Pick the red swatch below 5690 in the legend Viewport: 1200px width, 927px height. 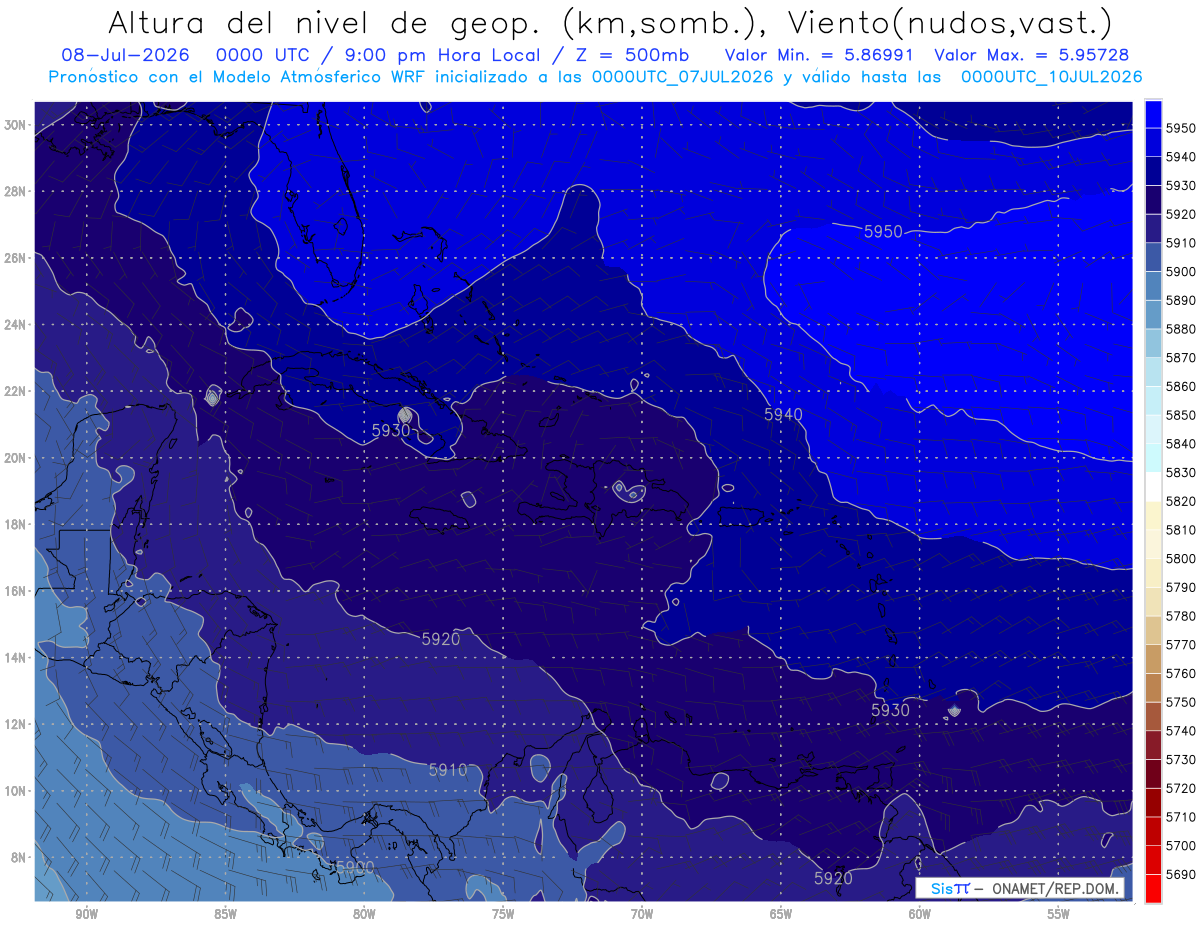(1153, 888)
